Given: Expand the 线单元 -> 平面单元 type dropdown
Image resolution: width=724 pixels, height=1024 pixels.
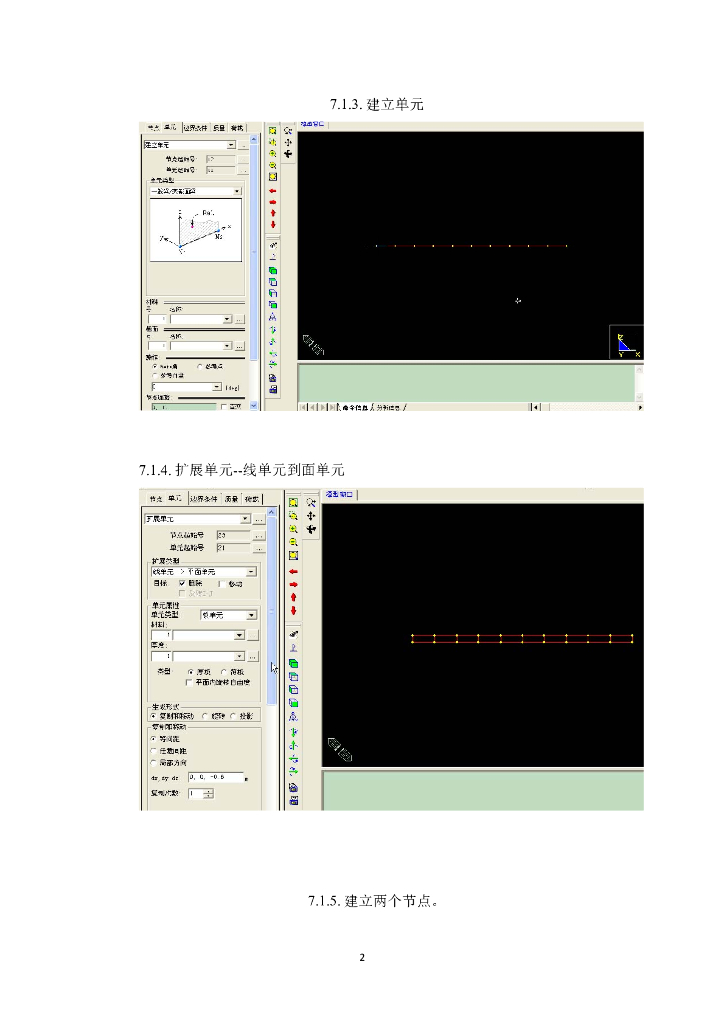Looking at the screenshot, I should click(x=251, y=571).
